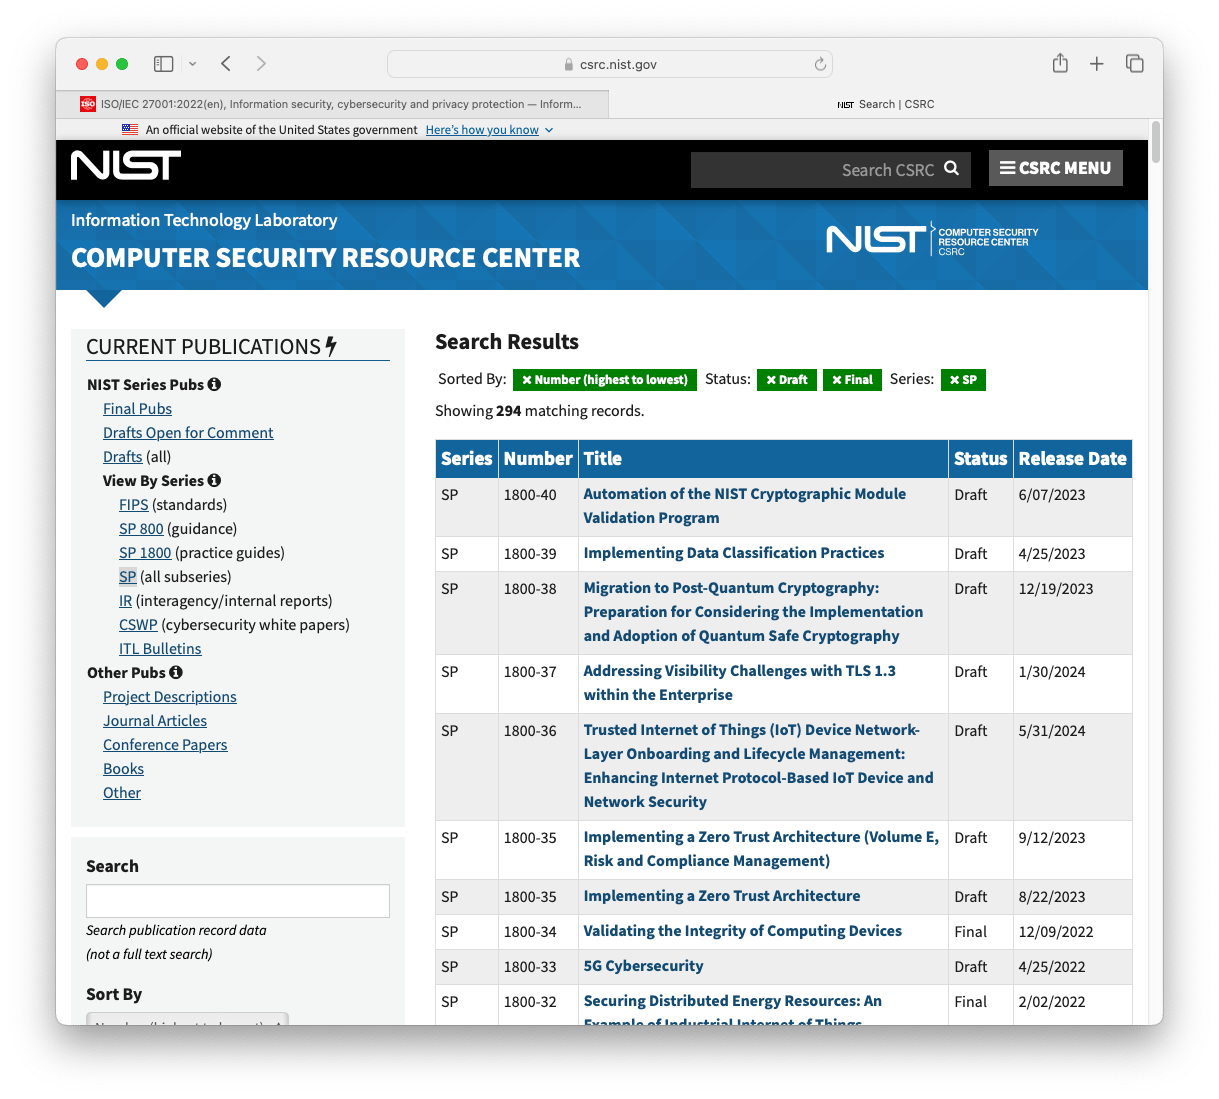Click the NIST logo in black header
The image size is (1219, 1099).
[126, 165]
